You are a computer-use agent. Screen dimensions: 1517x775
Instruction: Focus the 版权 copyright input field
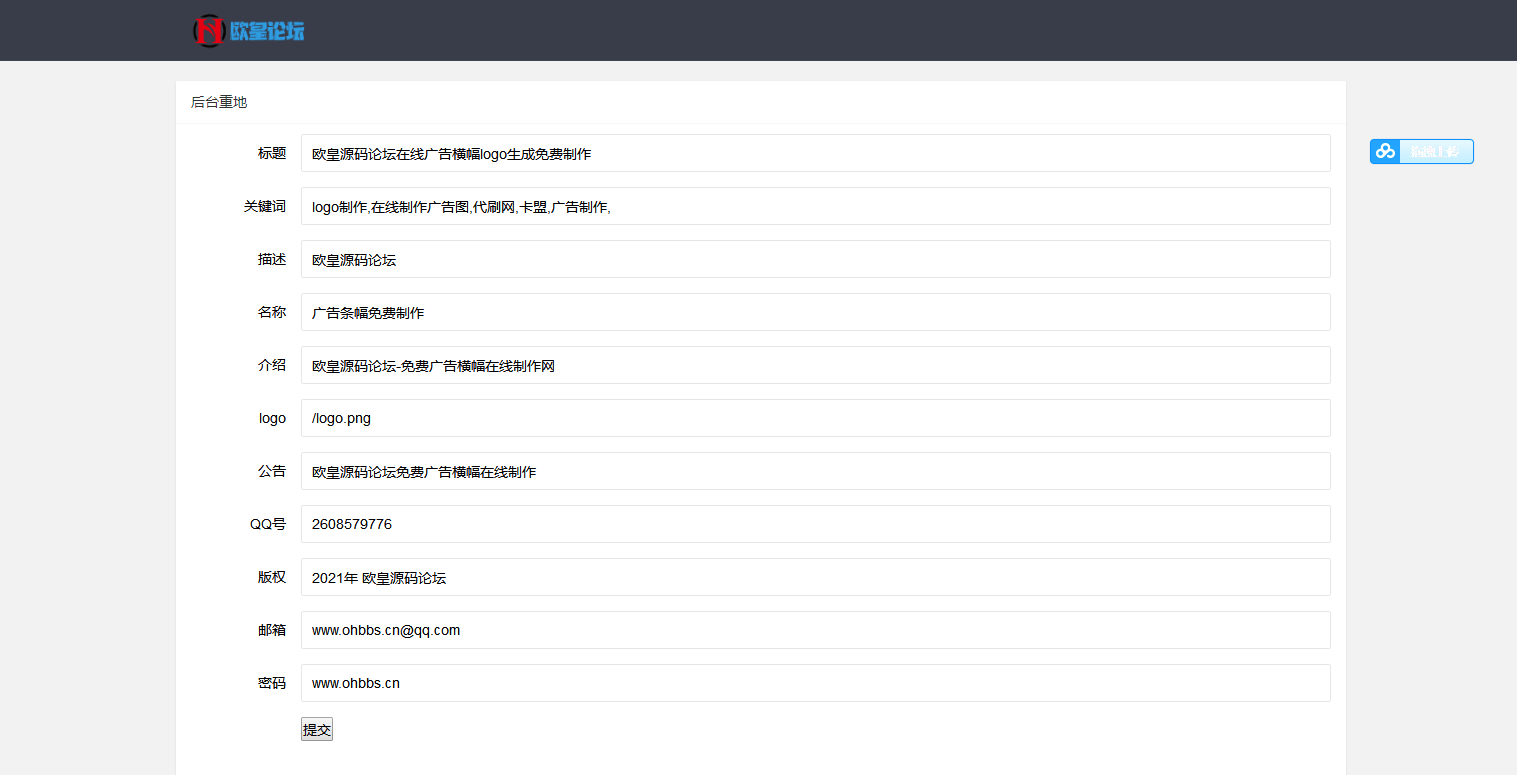815,578
